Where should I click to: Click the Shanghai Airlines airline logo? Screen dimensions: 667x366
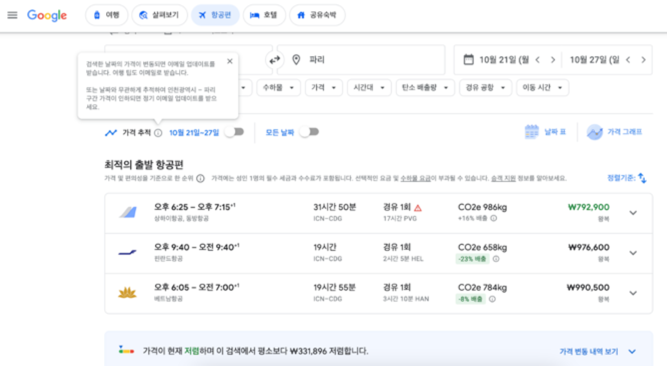tap(128, 212)
